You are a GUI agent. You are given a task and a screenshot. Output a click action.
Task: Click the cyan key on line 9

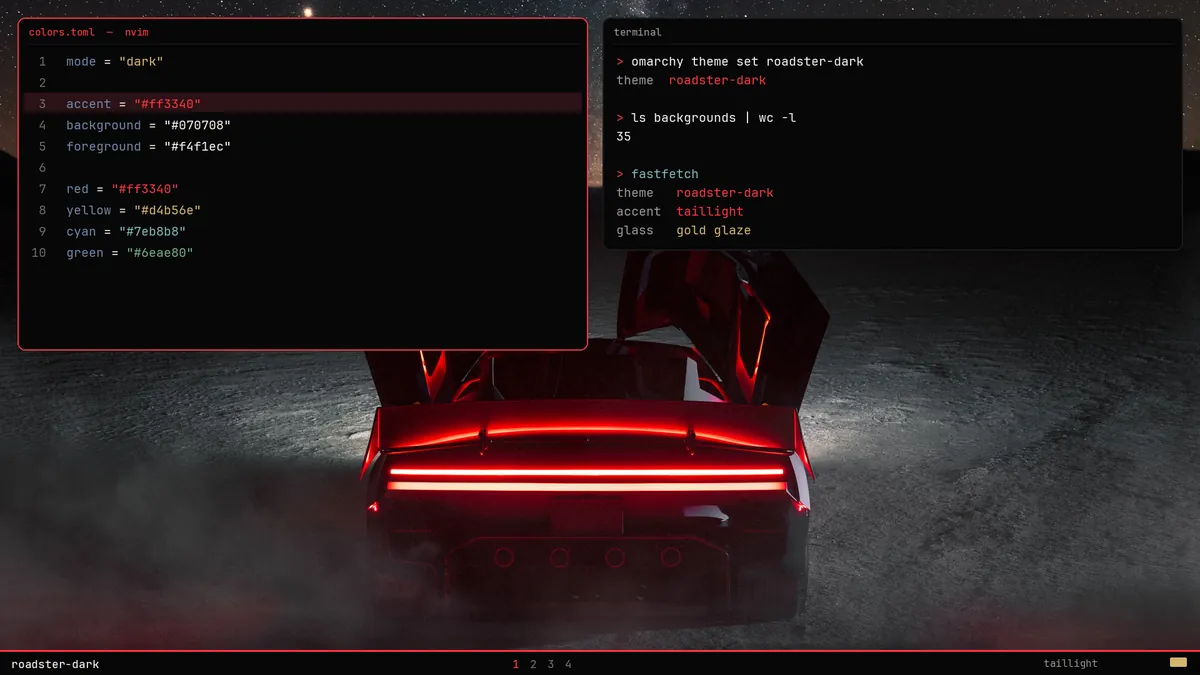82,232
